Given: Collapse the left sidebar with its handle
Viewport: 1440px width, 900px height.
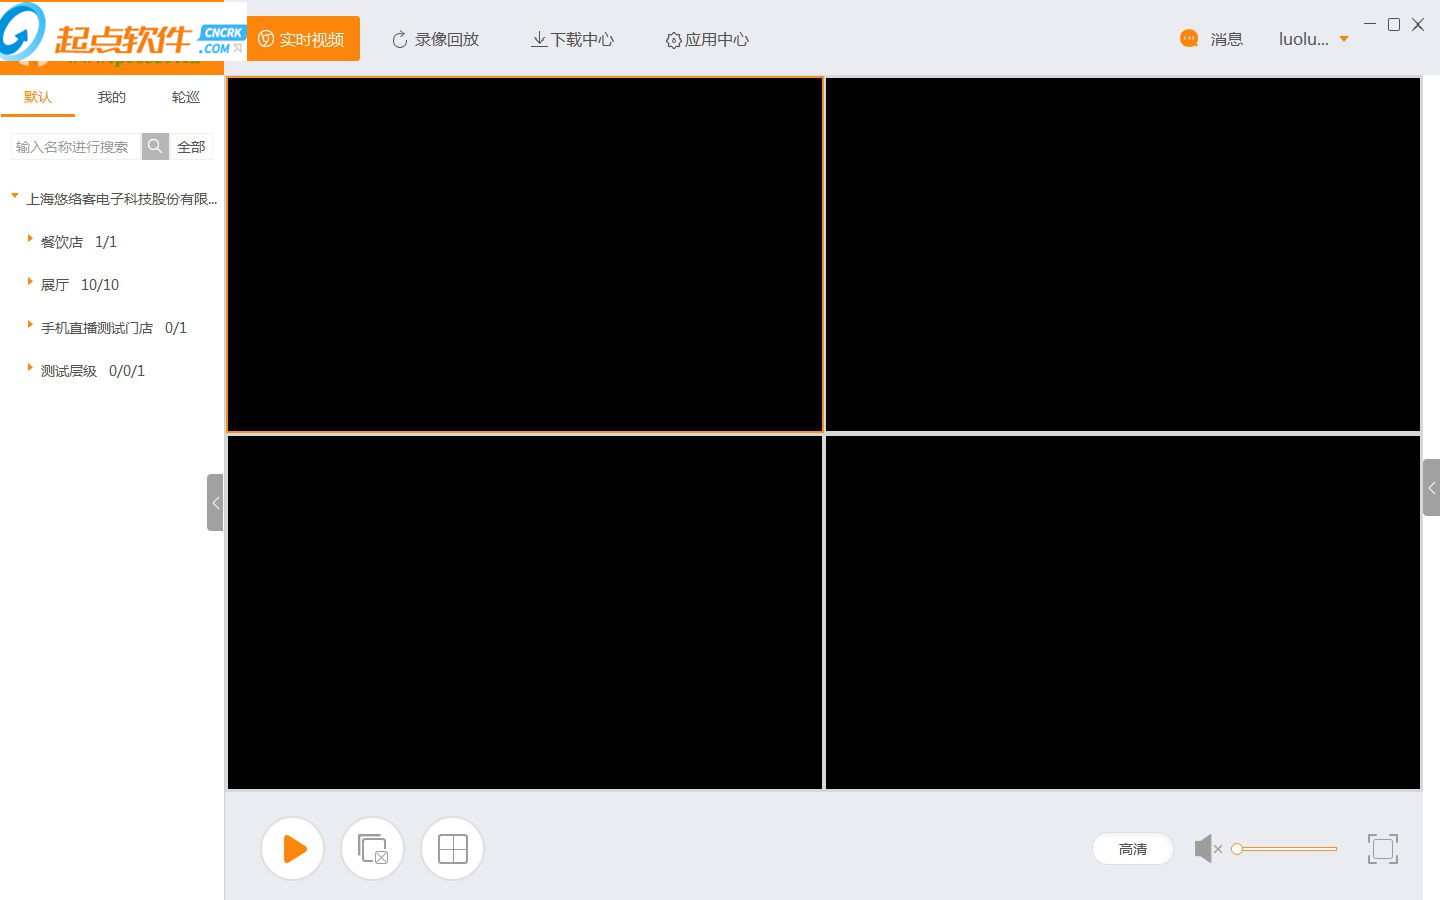Looking at the screenshot, I should tap(215, 503).
